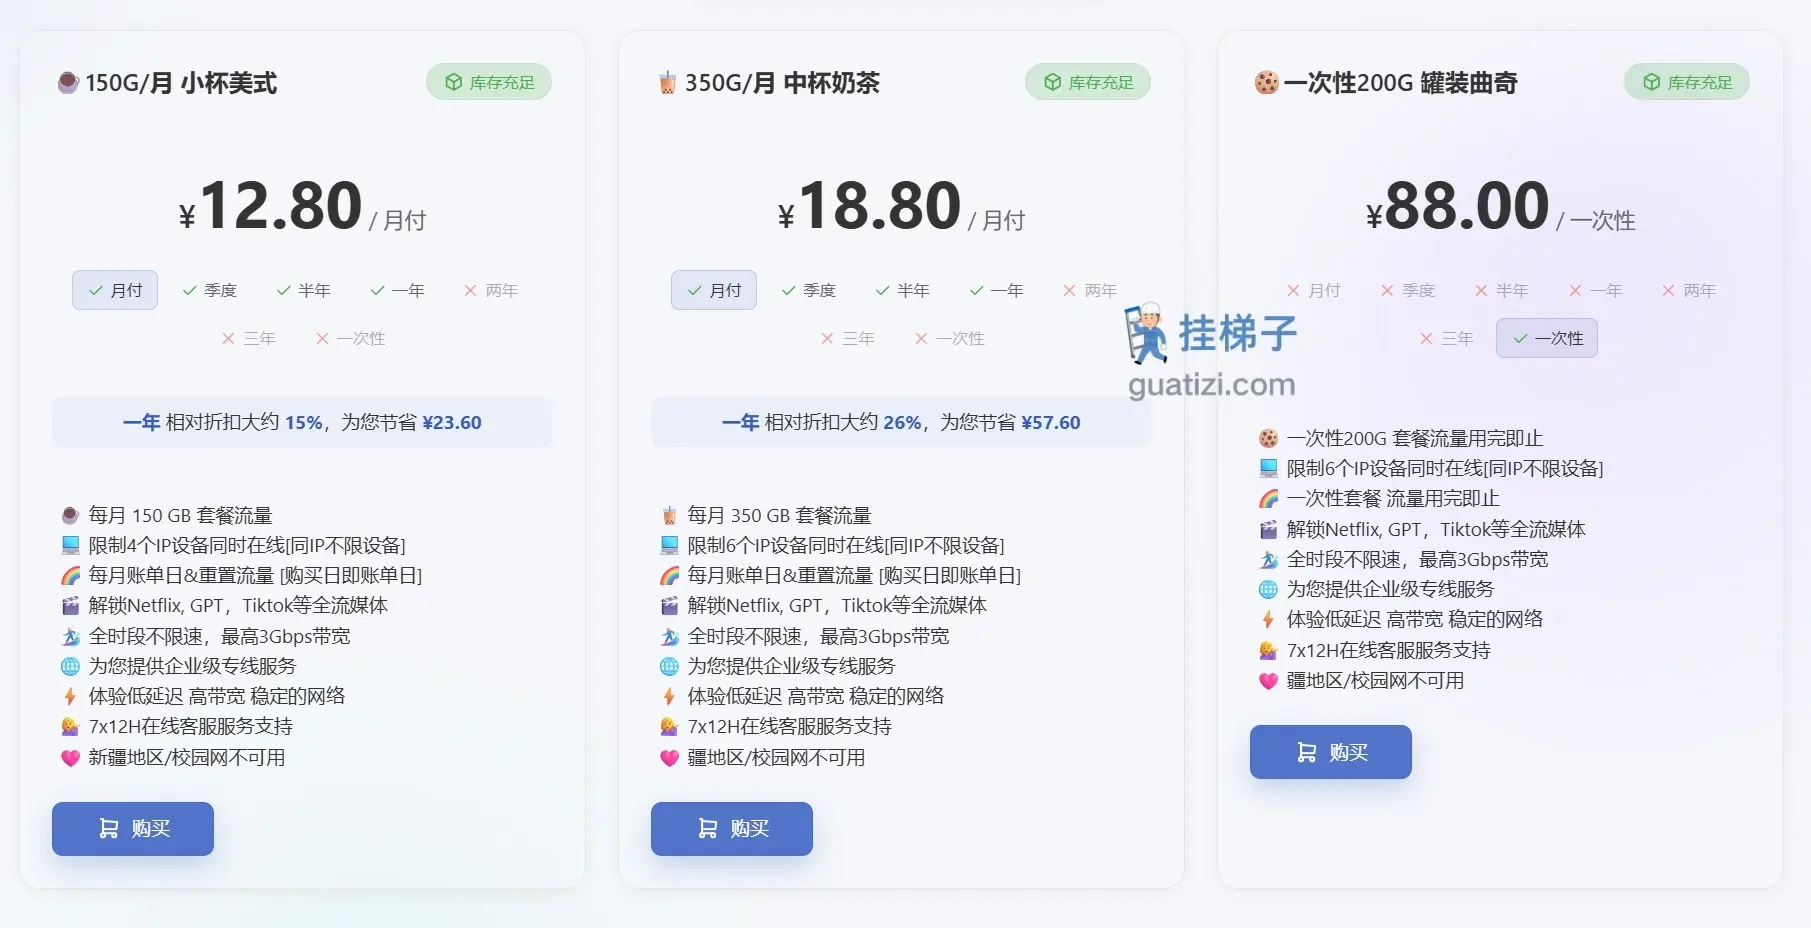Click the cart icon in the 小杯美式 购买 button
Image resolution: width=1811 pixels, height=928 pixels.
pyautogui.click(x=108, y=829)
